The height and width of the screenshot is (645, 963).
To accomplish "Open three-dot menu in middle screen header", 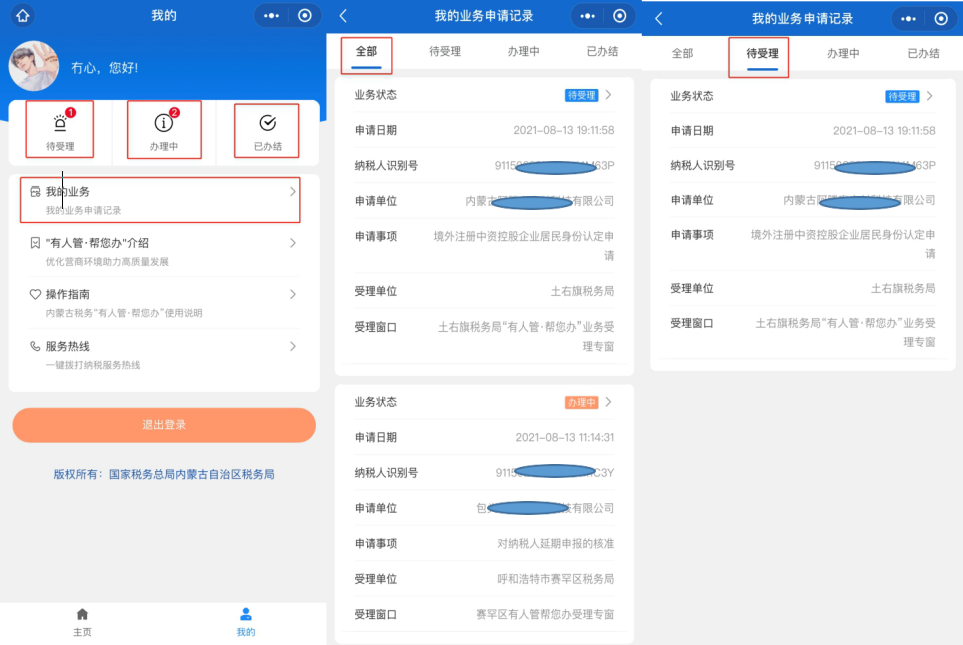I will coord(587,16).
